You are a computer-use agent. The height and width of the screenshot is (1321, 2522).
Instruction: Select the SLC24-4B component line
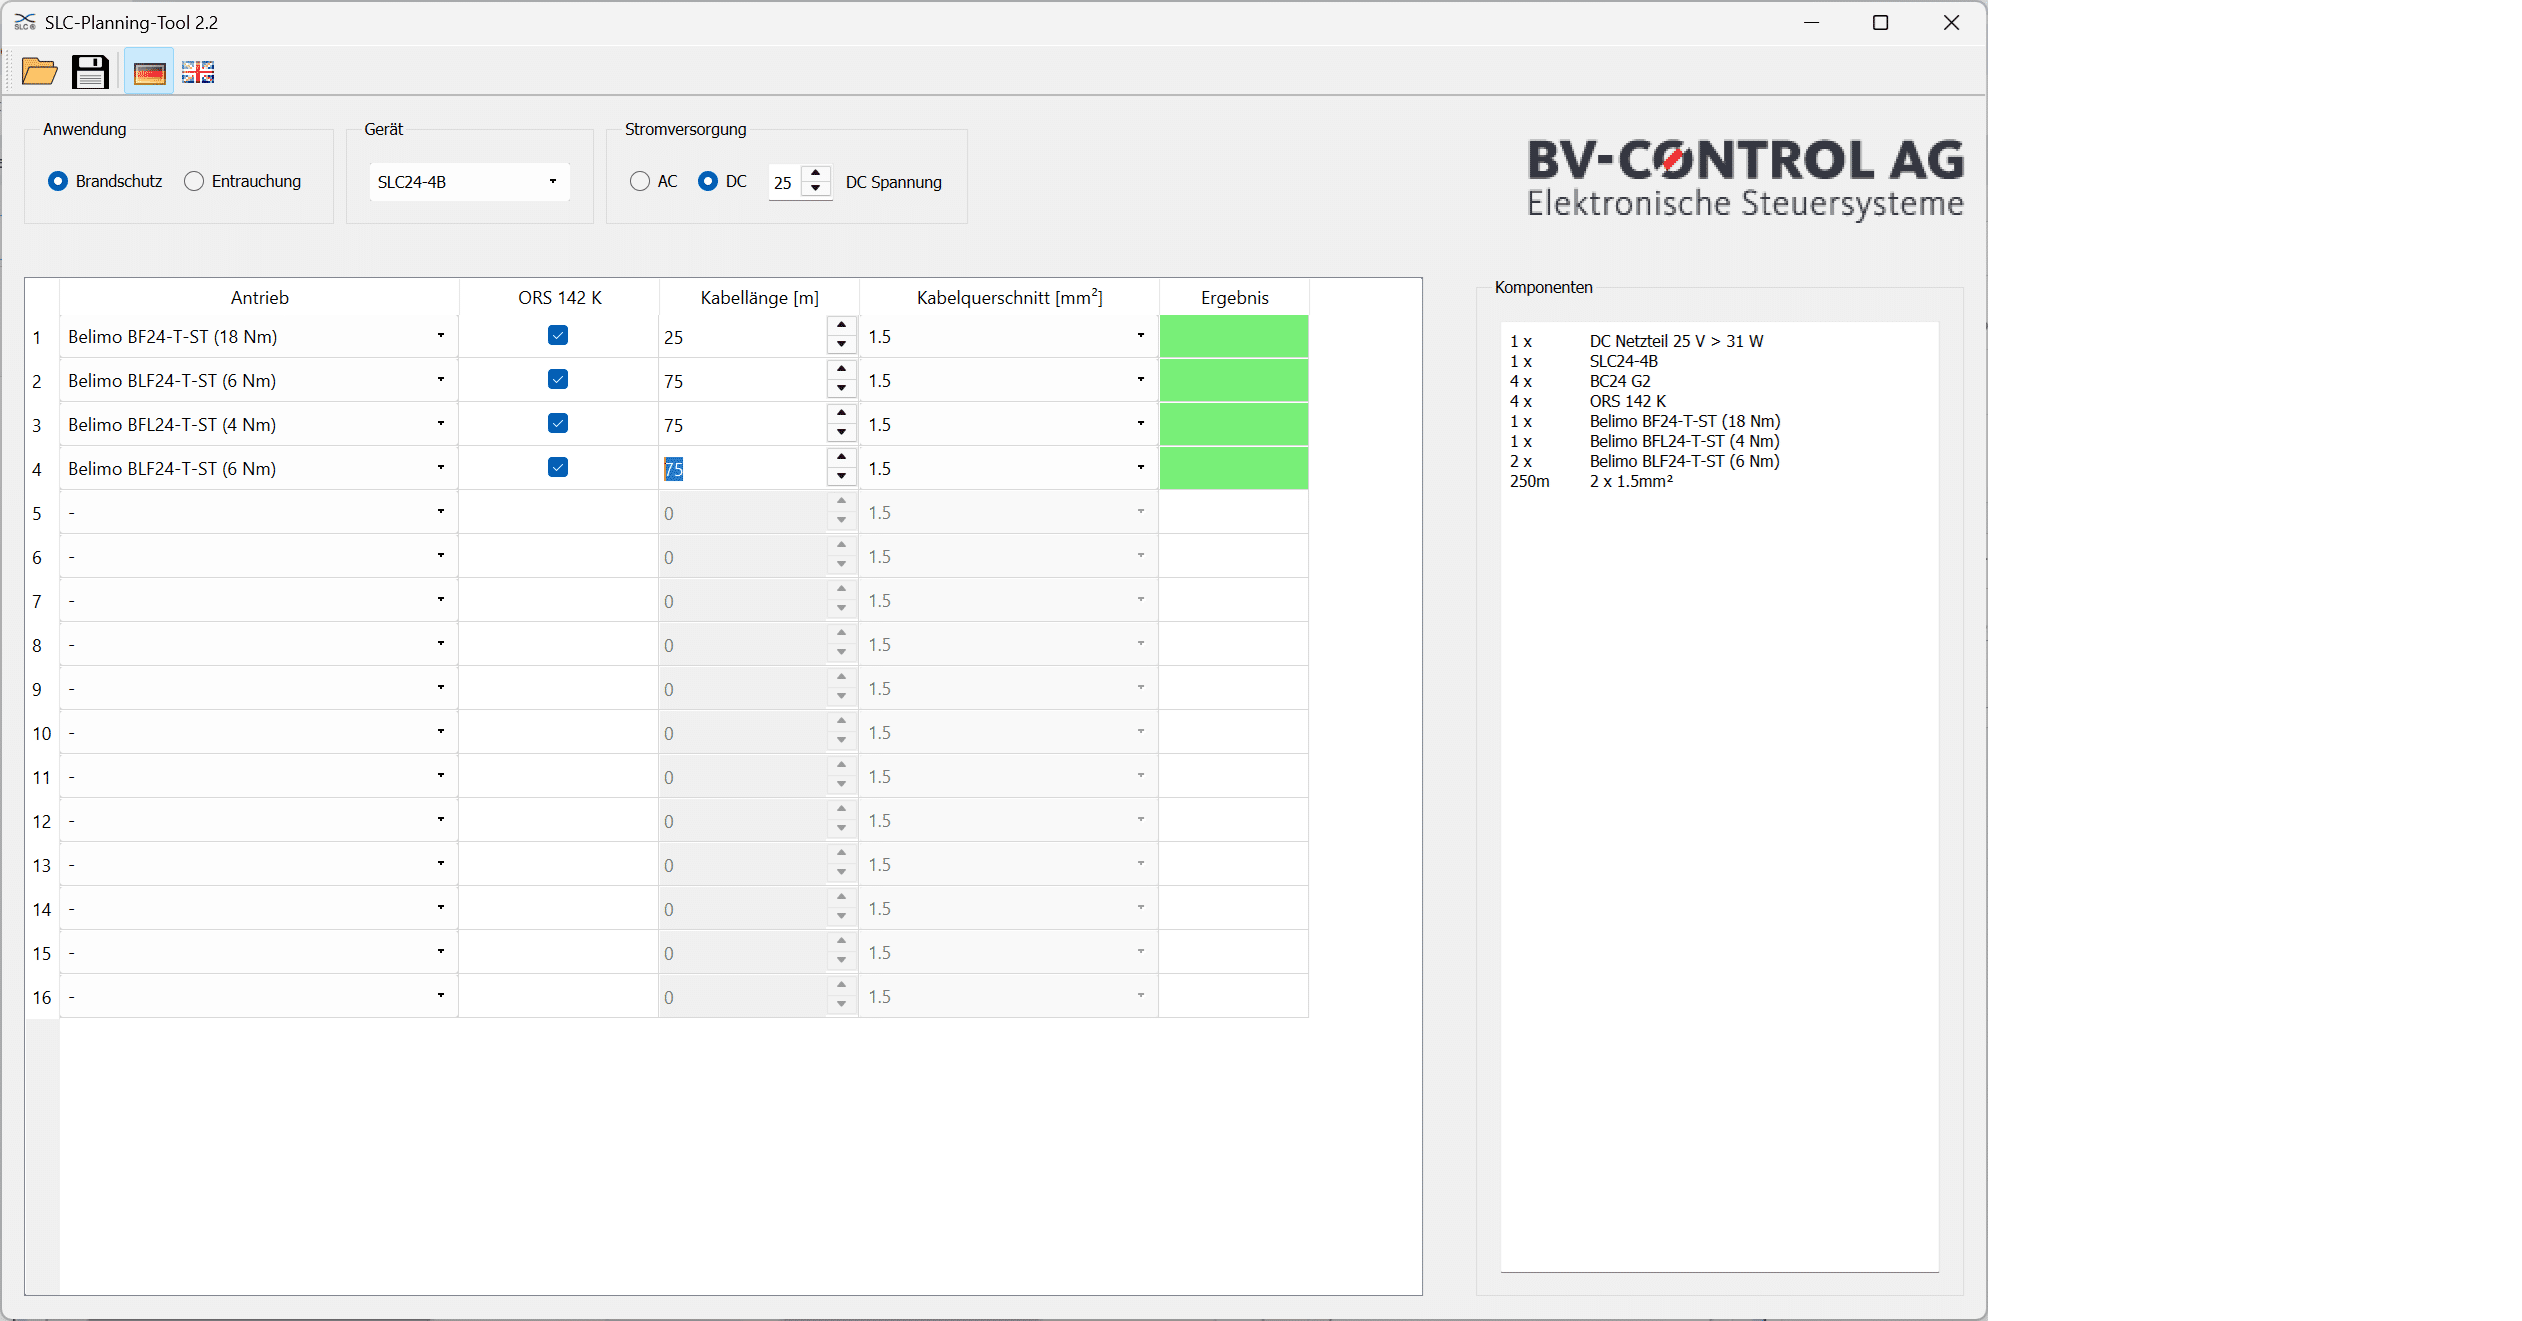click(1583, 361)
